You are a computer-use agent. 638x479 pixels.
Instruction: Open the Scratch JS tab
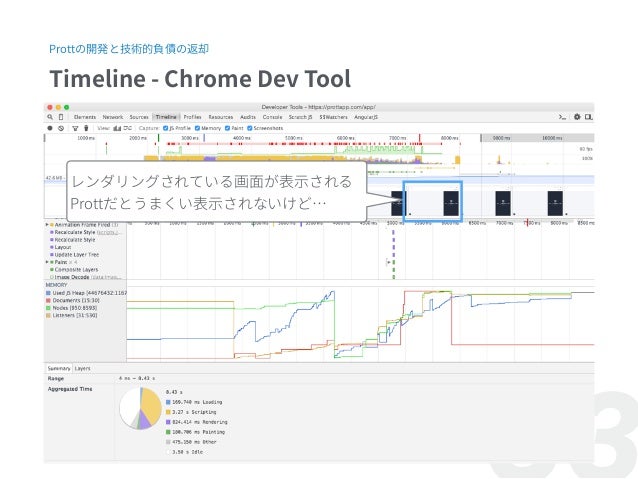[x=300, y=117]
